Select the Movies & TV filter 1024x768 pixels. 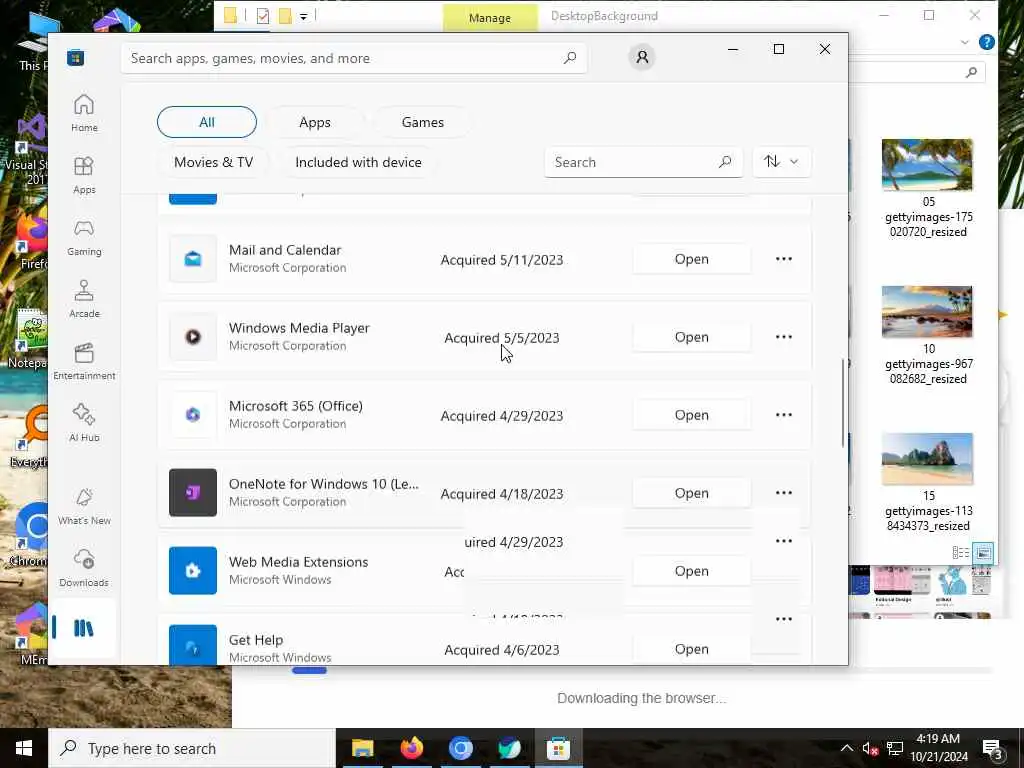pyautogui.click(x=214, y=162)
